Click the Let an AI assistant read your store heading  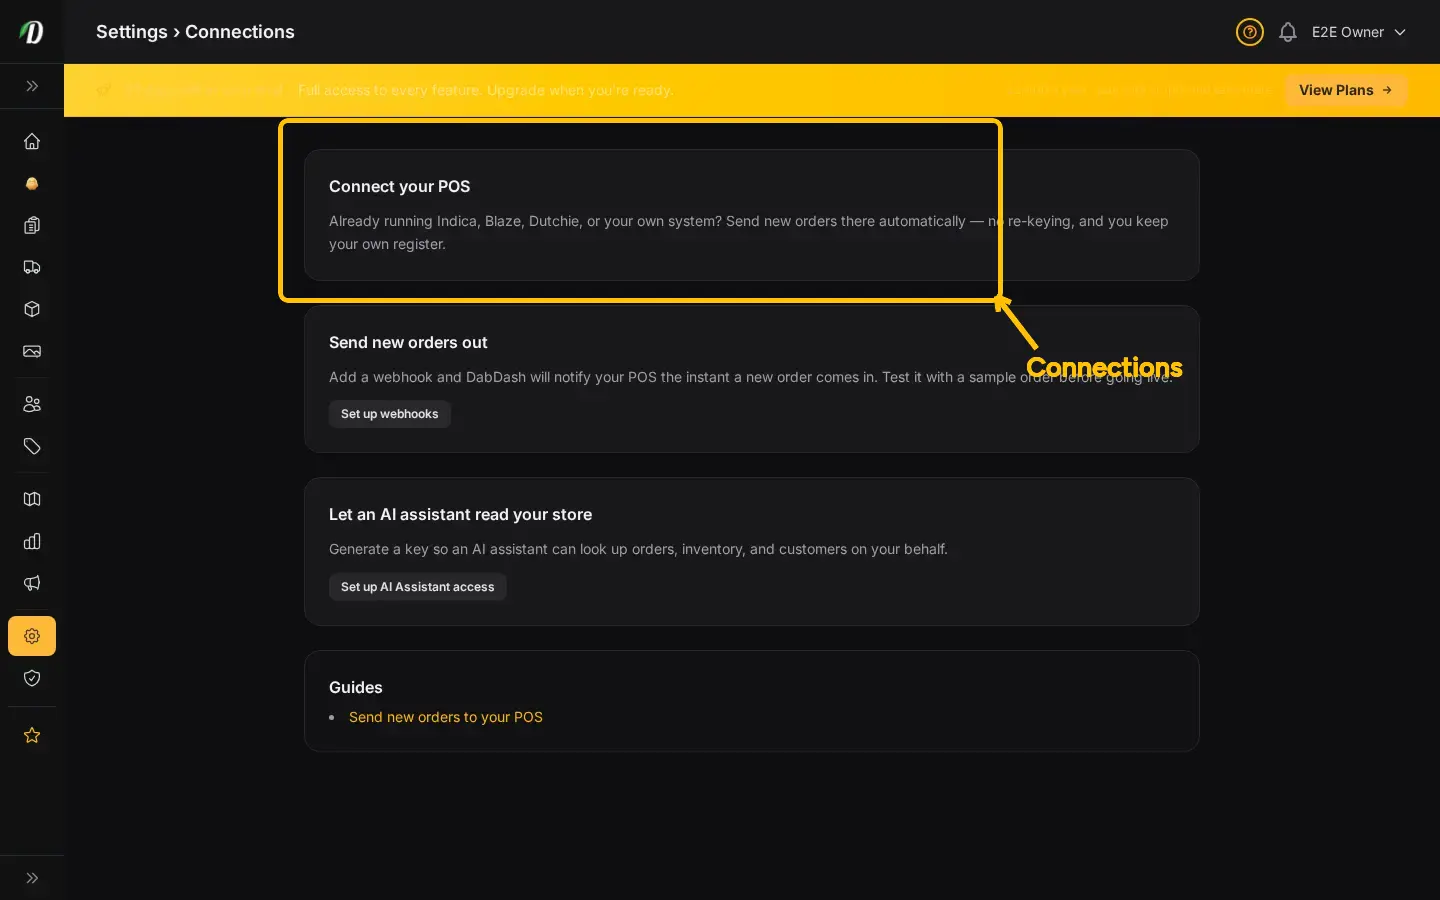[x=460, y=514]
